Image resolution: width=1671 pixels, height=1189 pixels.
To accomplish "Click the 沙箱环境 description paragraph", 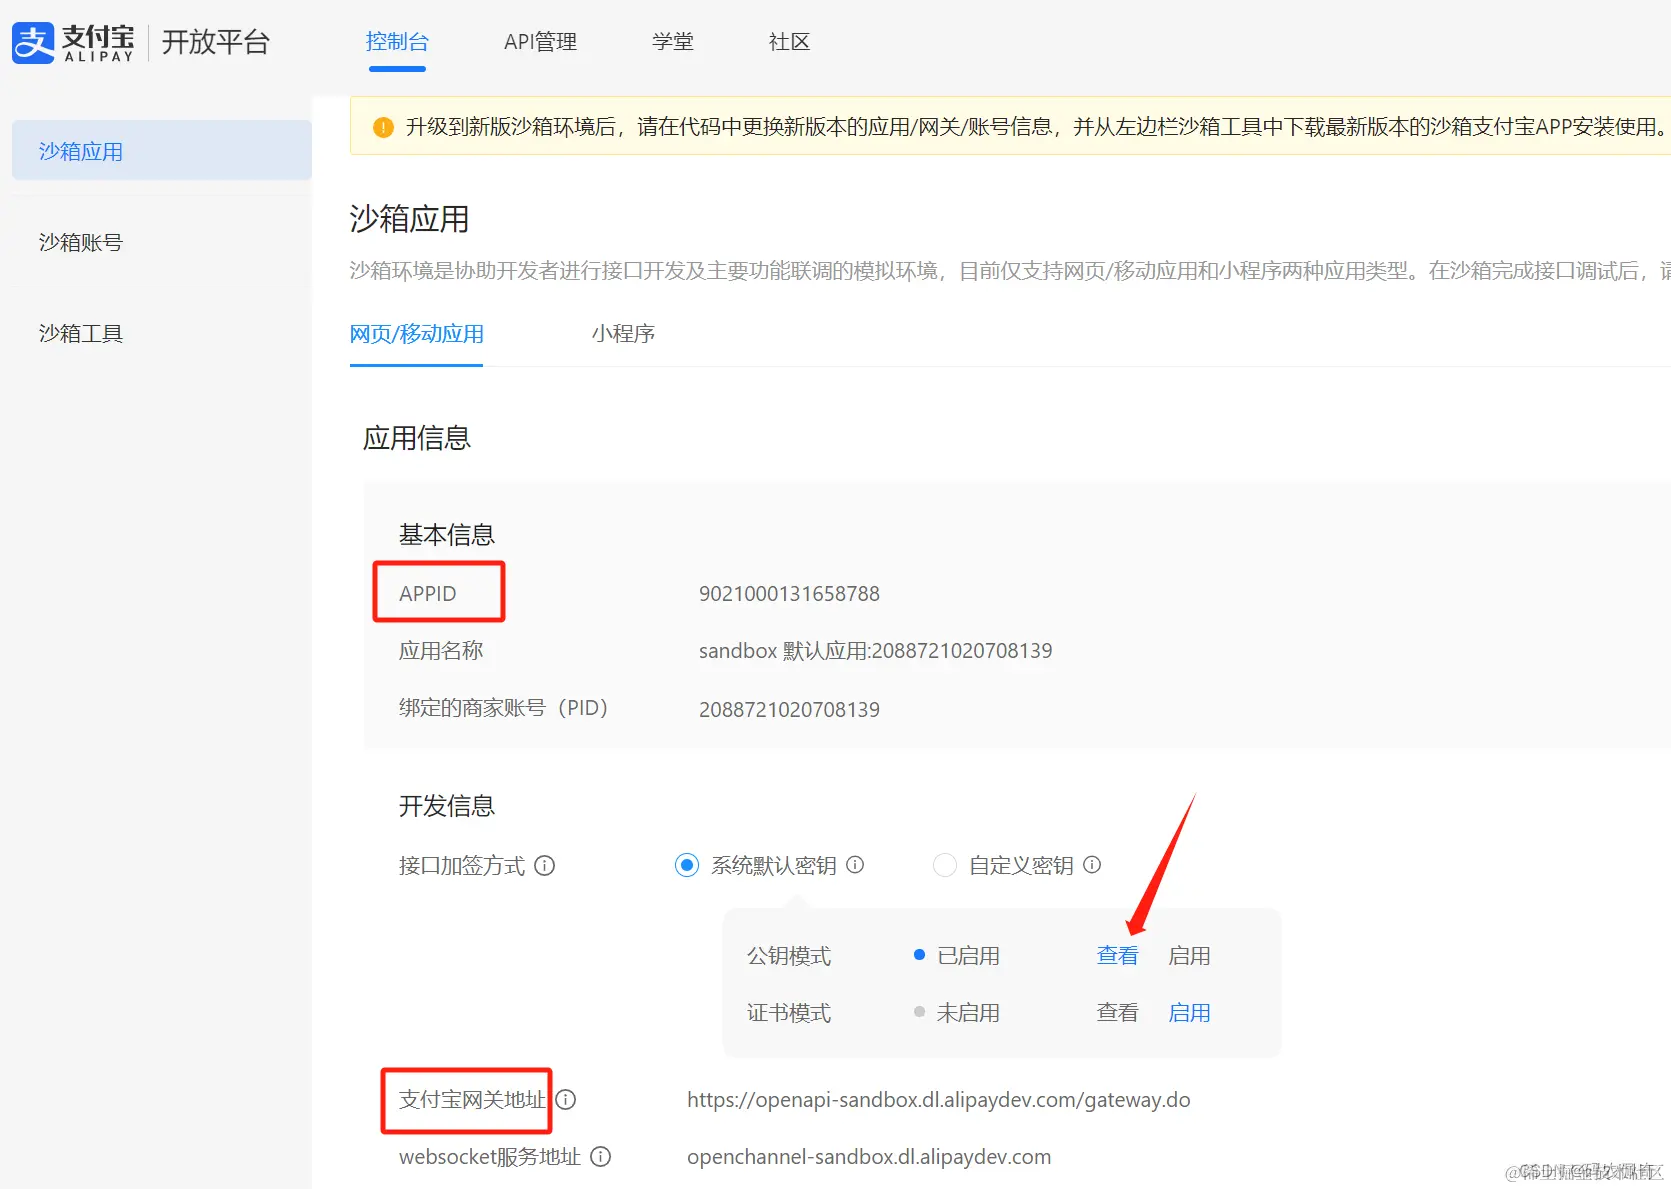I will [x=1010, y=271].
